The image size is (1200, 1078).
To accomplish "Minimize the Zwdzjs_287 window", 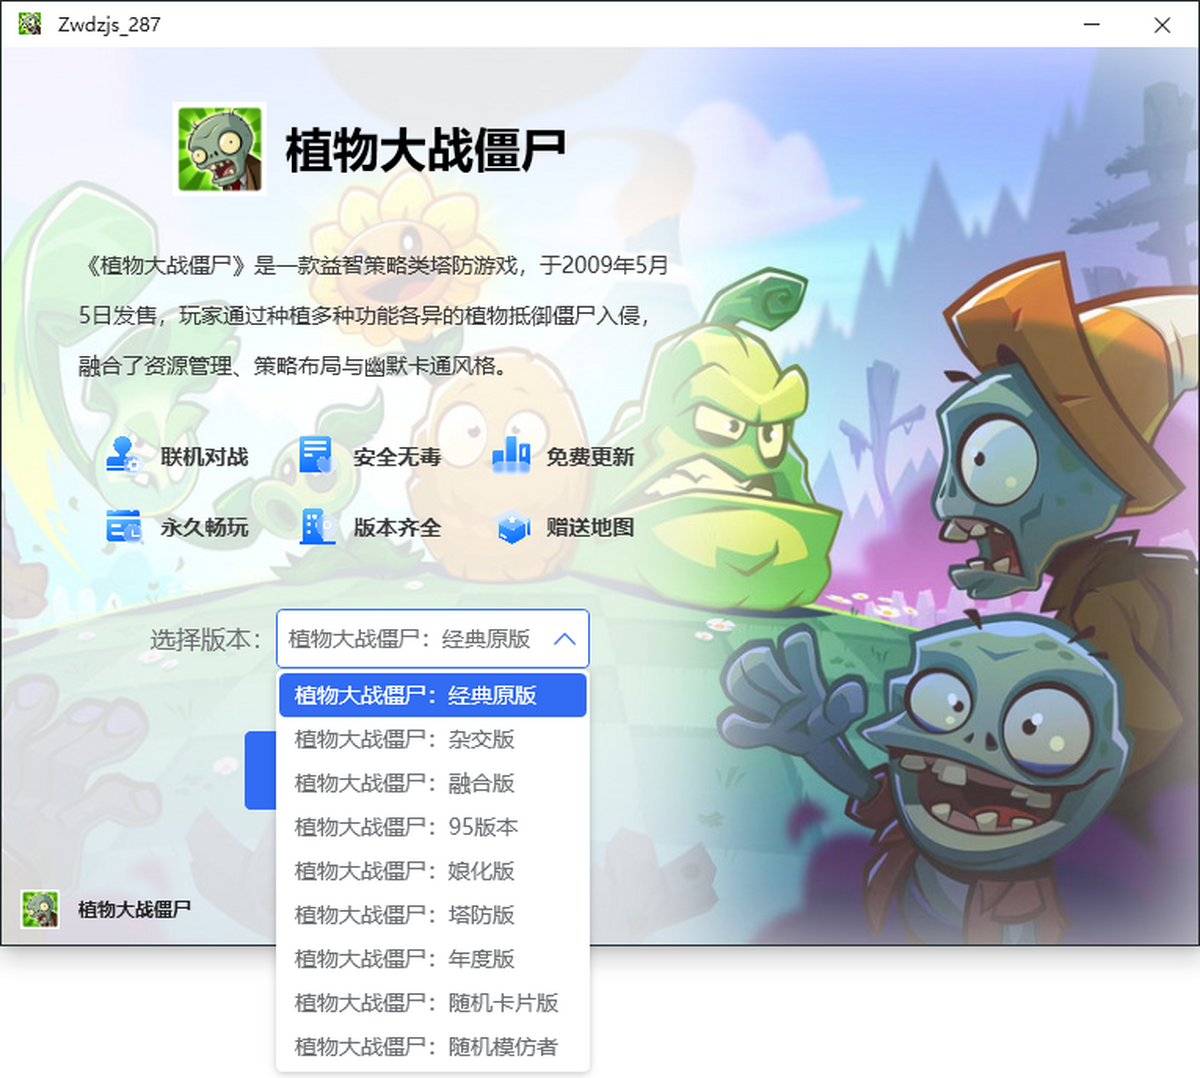I will pos(1092,24).
